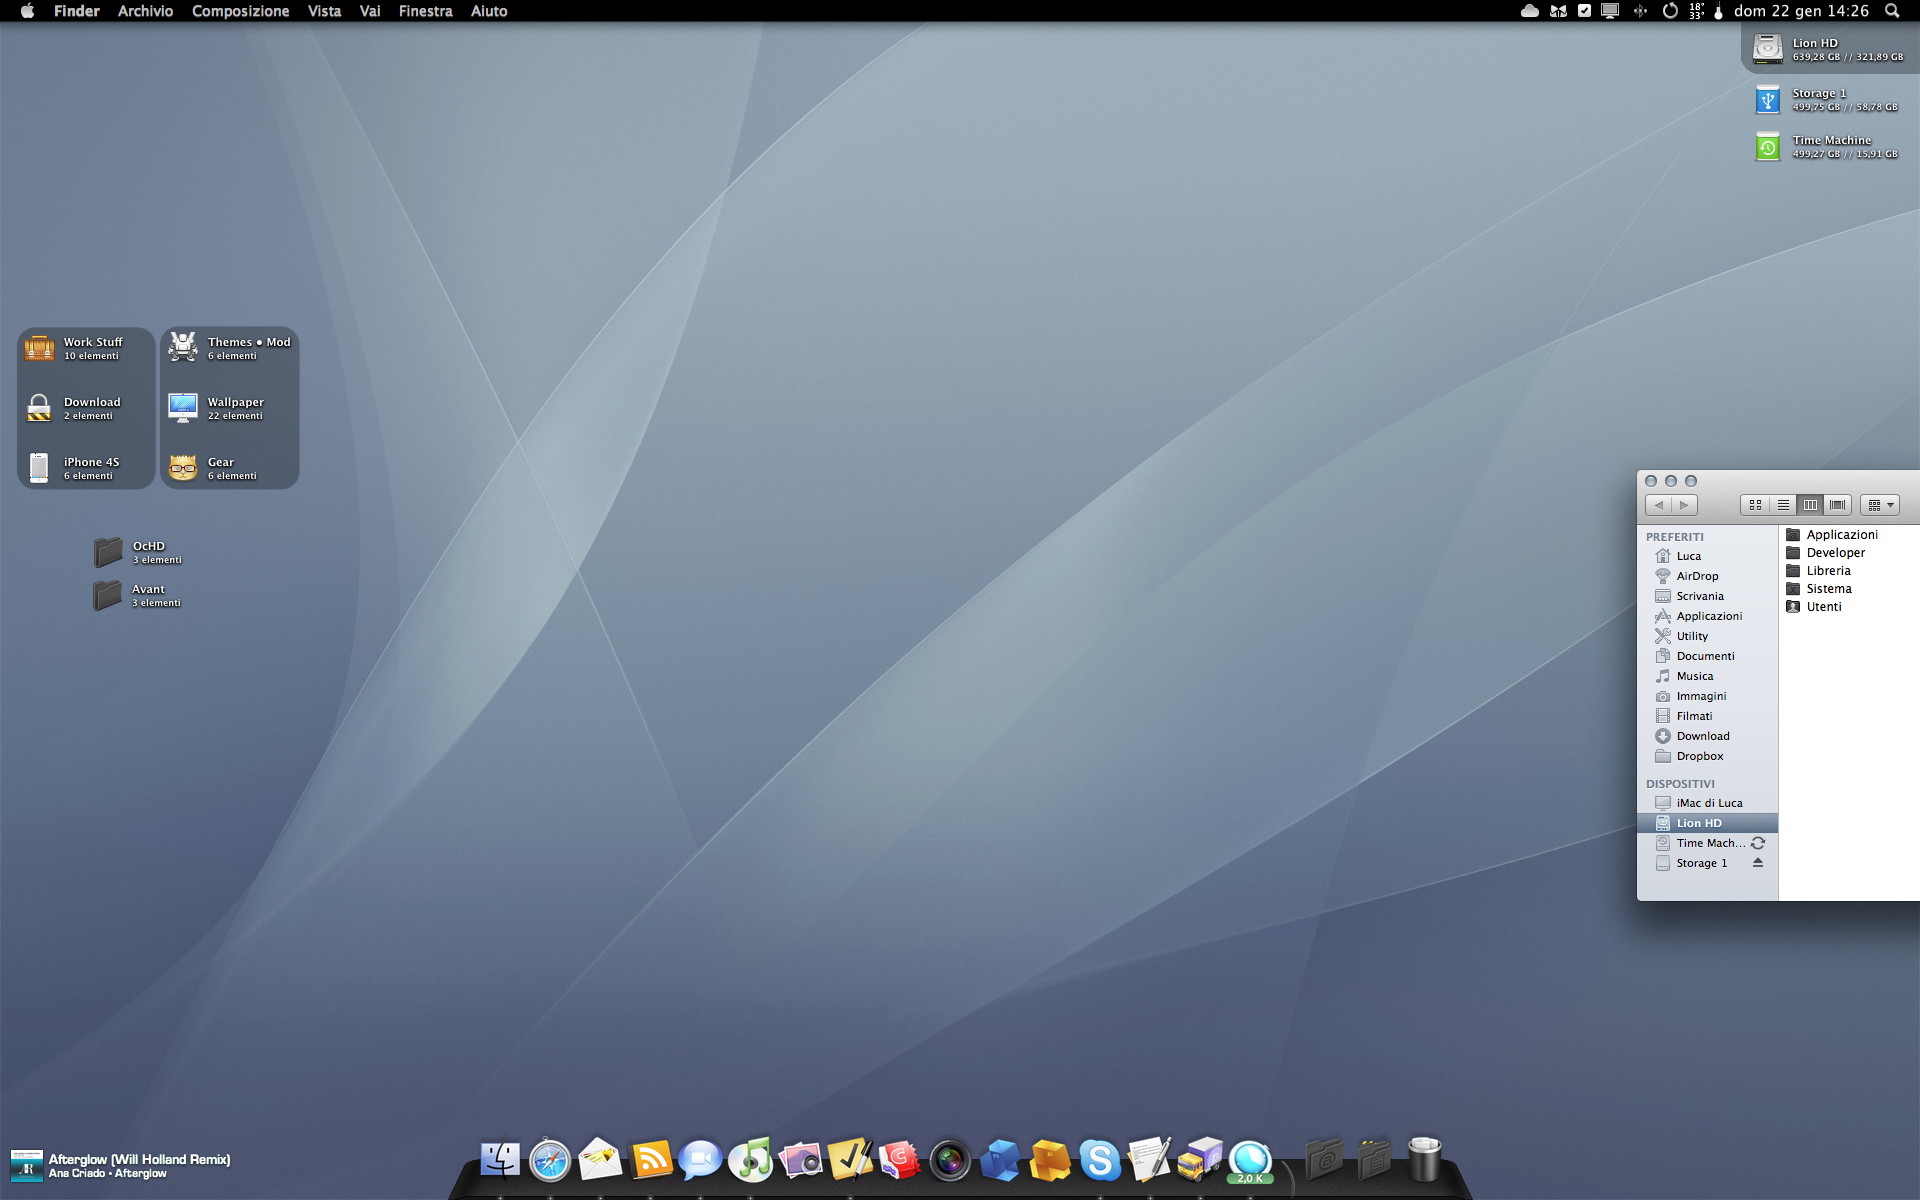
Task: Select Documenti in Finder sidebar
Action: tap(1707, 656)
